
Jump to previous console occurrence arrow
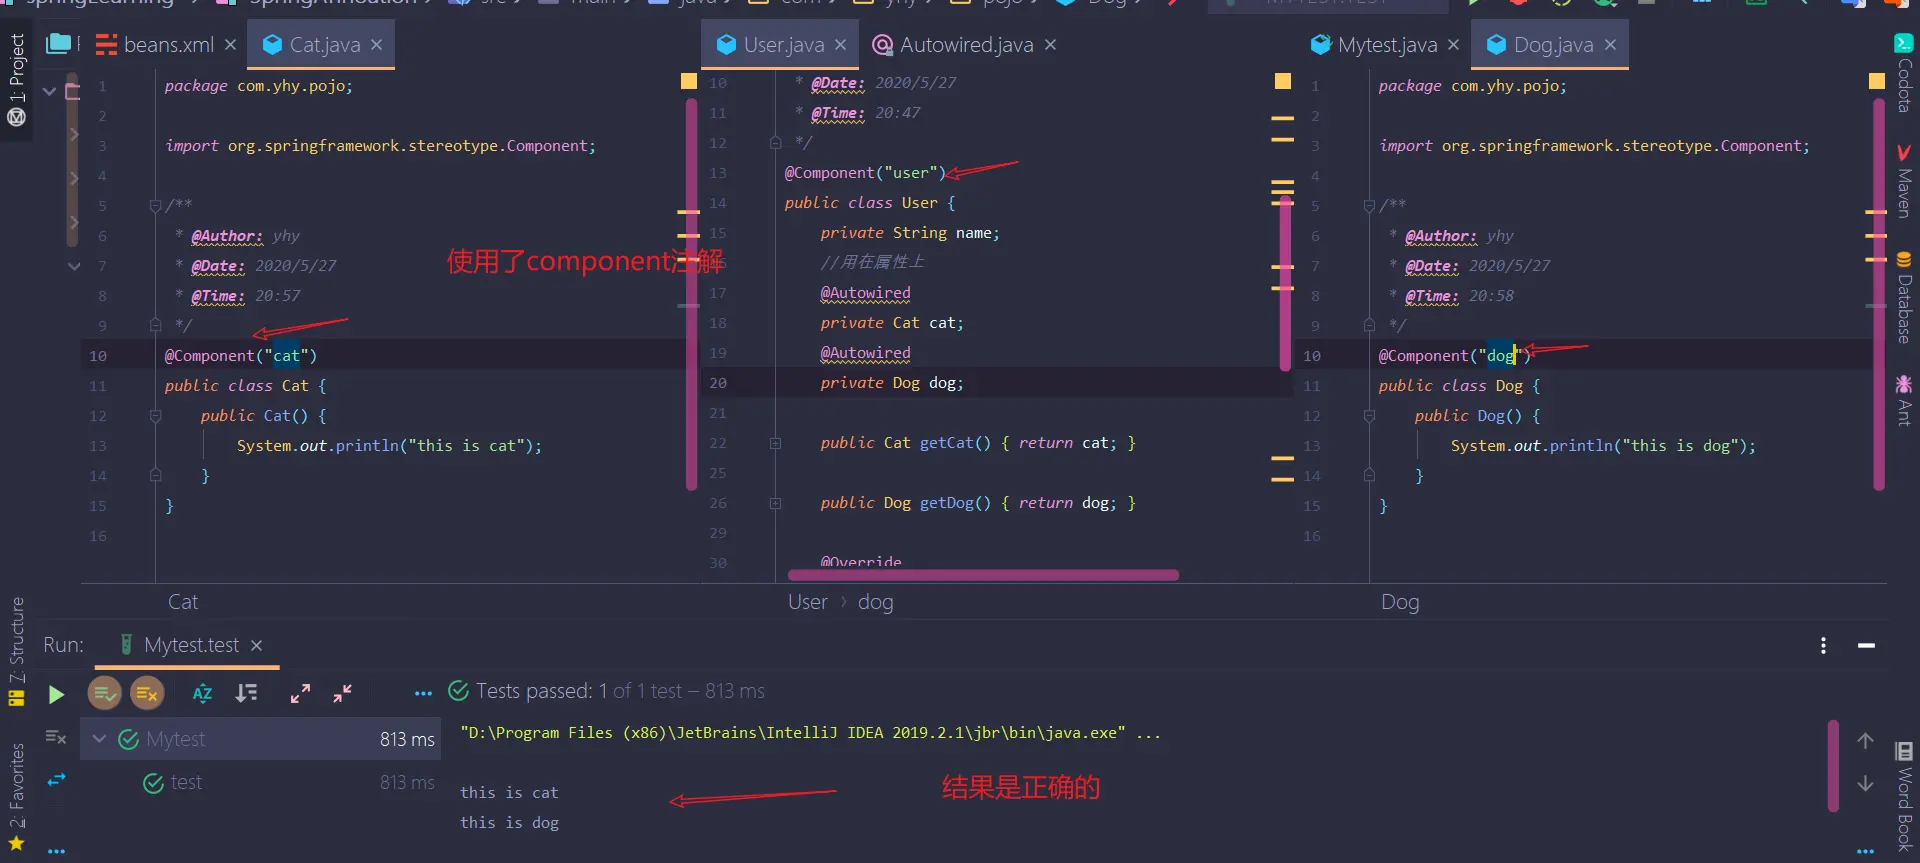pos(1865,741)
